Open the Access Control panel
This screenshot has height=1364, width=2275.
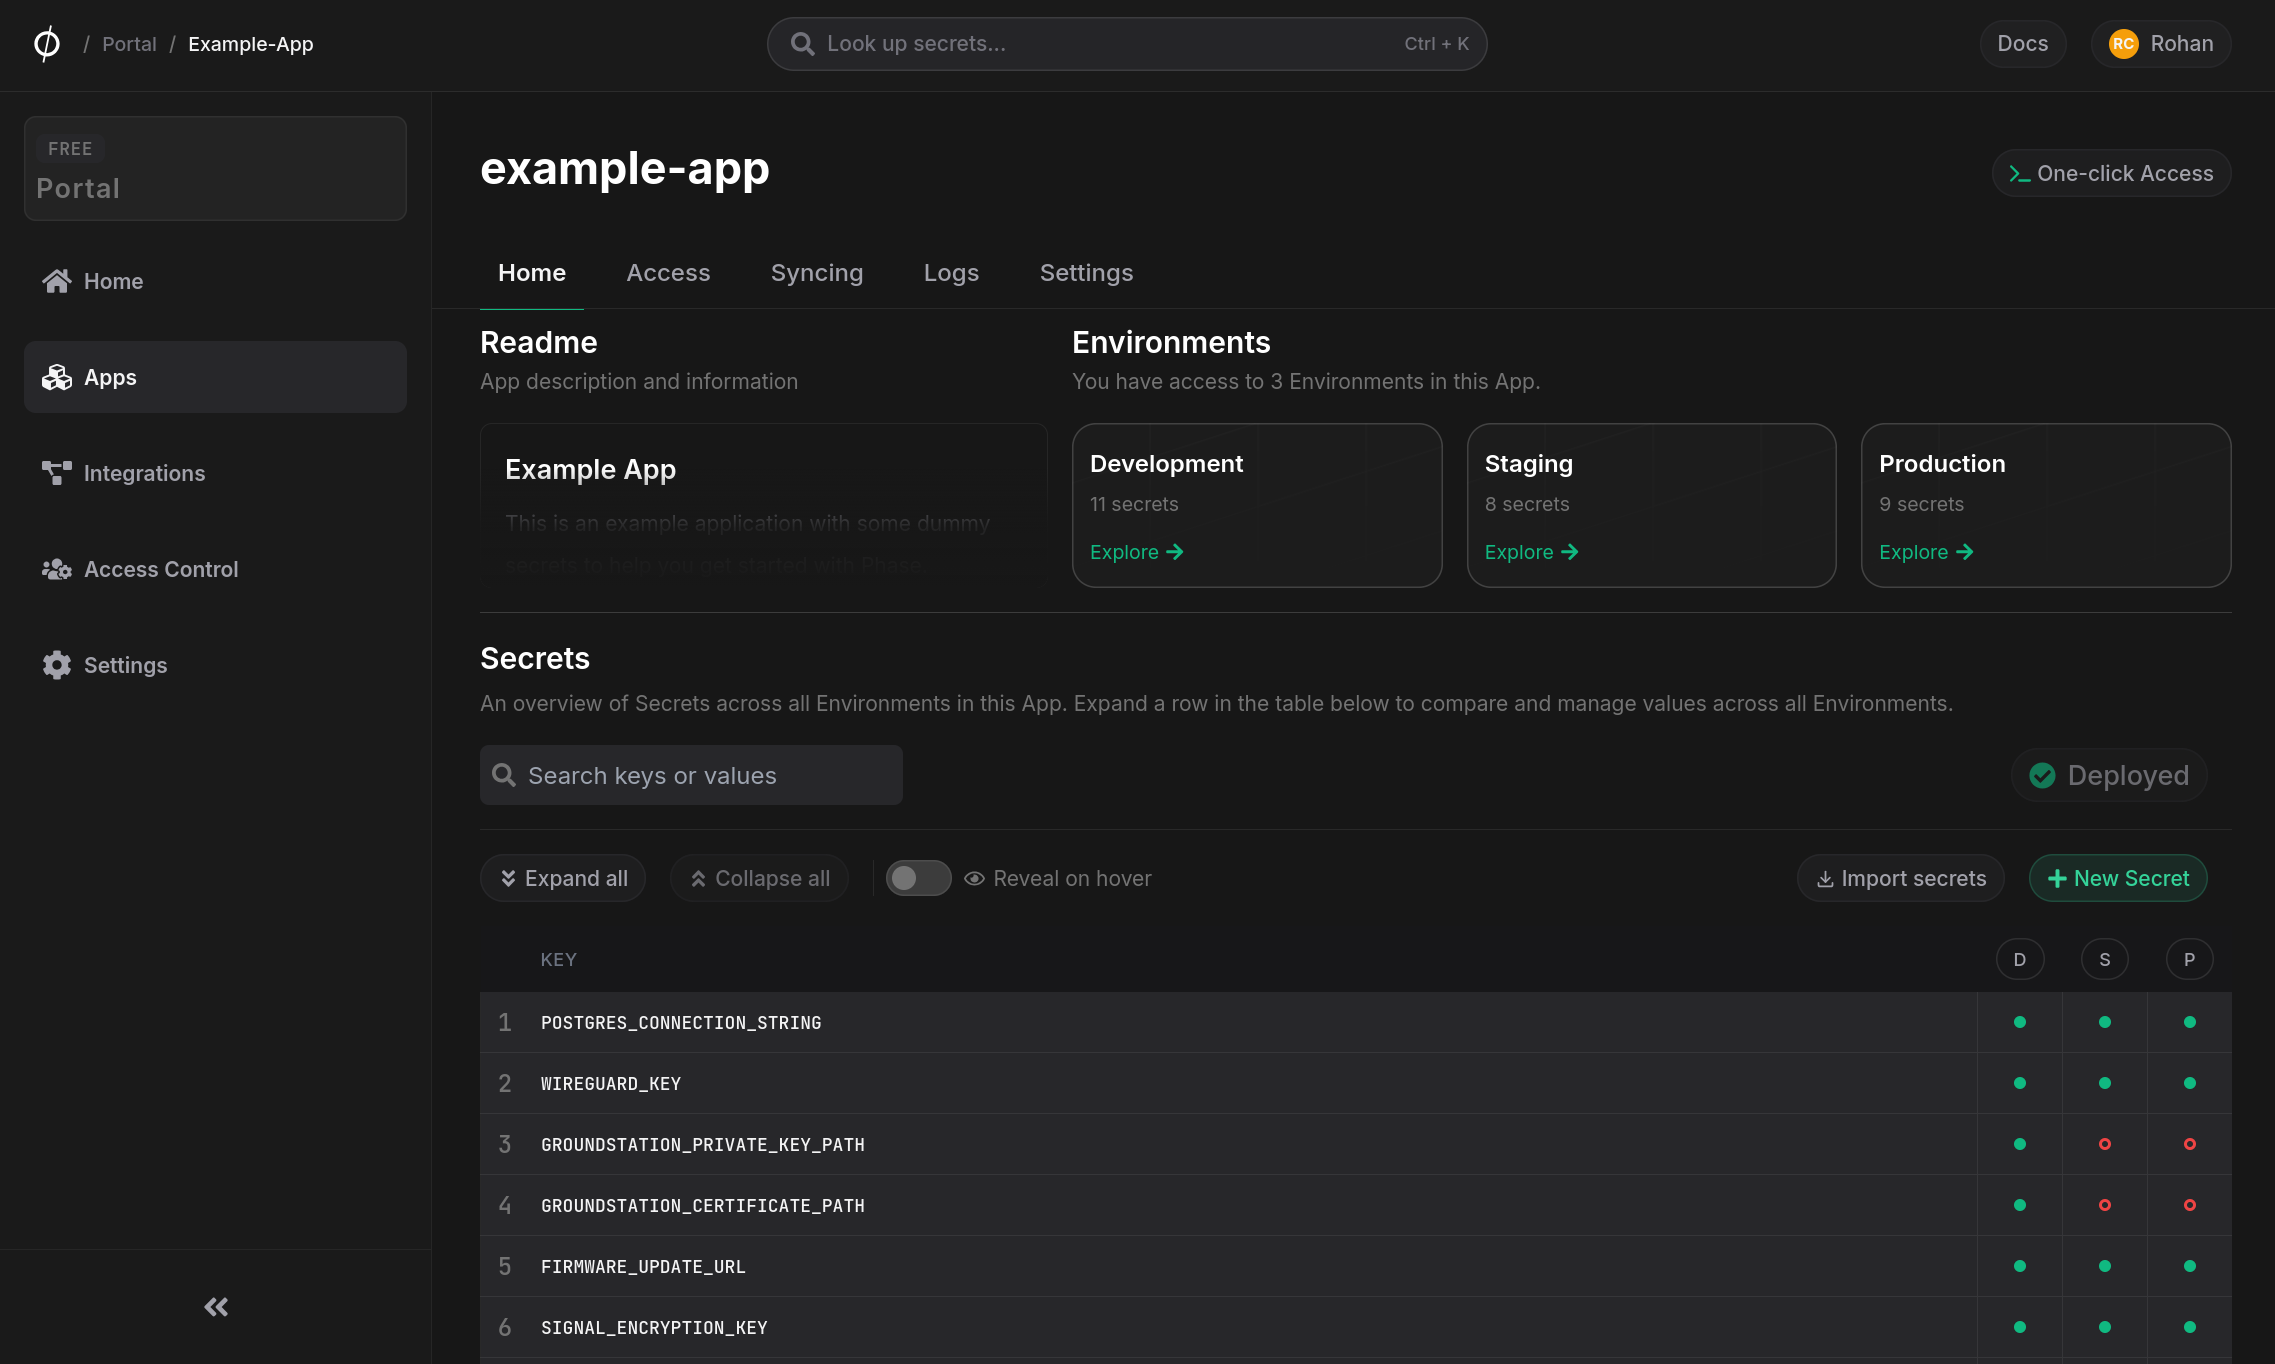160,569
